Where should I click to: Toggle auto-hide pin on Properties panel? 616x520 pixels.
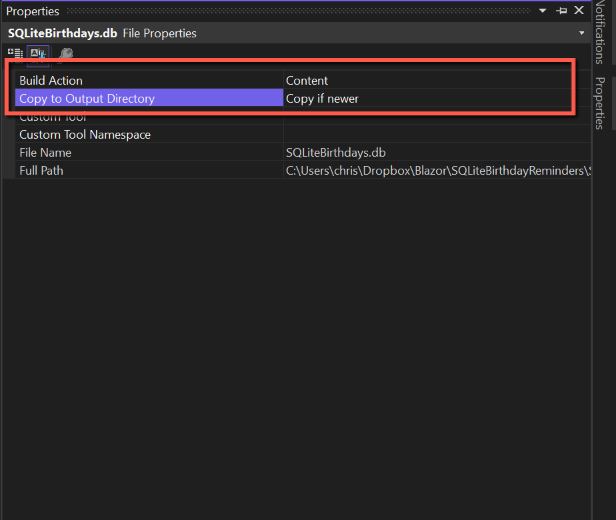point(562,10)
